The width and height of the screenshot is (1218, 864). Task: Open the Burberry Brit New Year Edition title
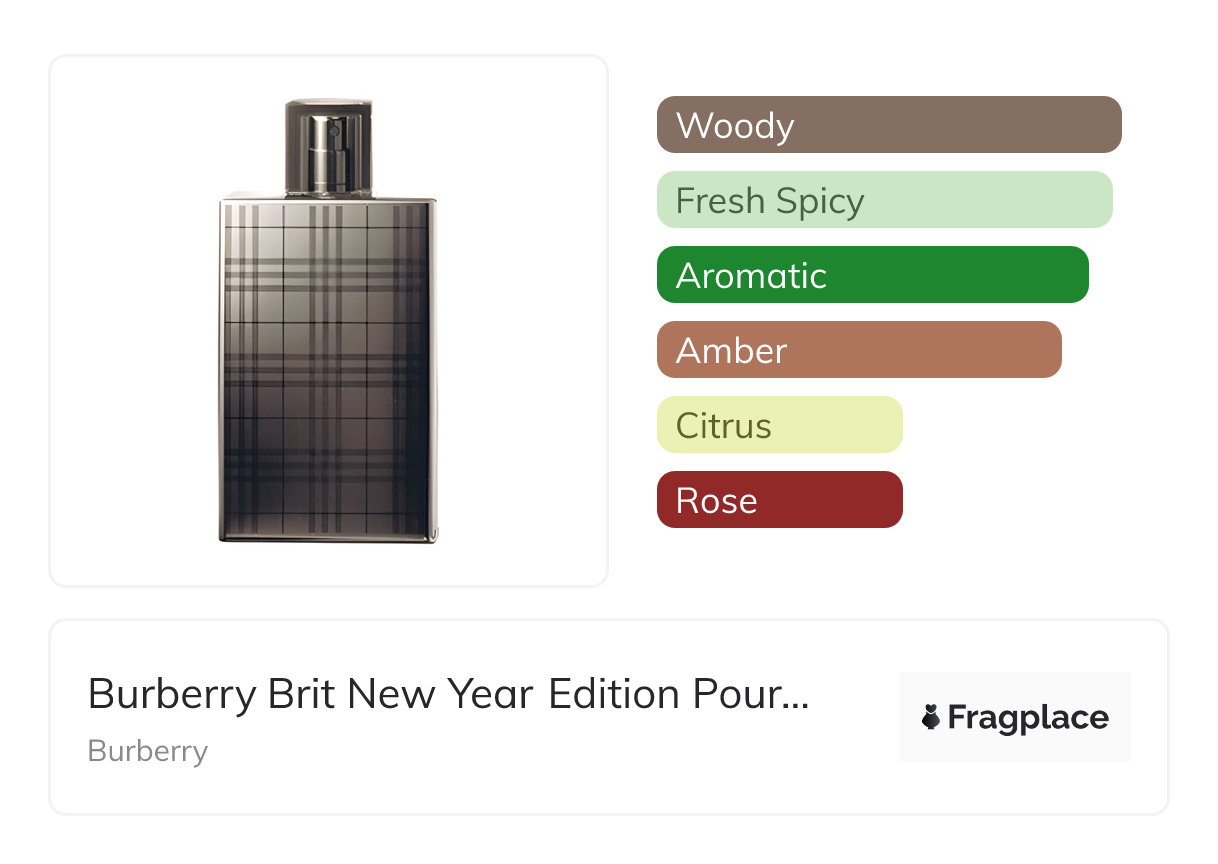point(440,694)
